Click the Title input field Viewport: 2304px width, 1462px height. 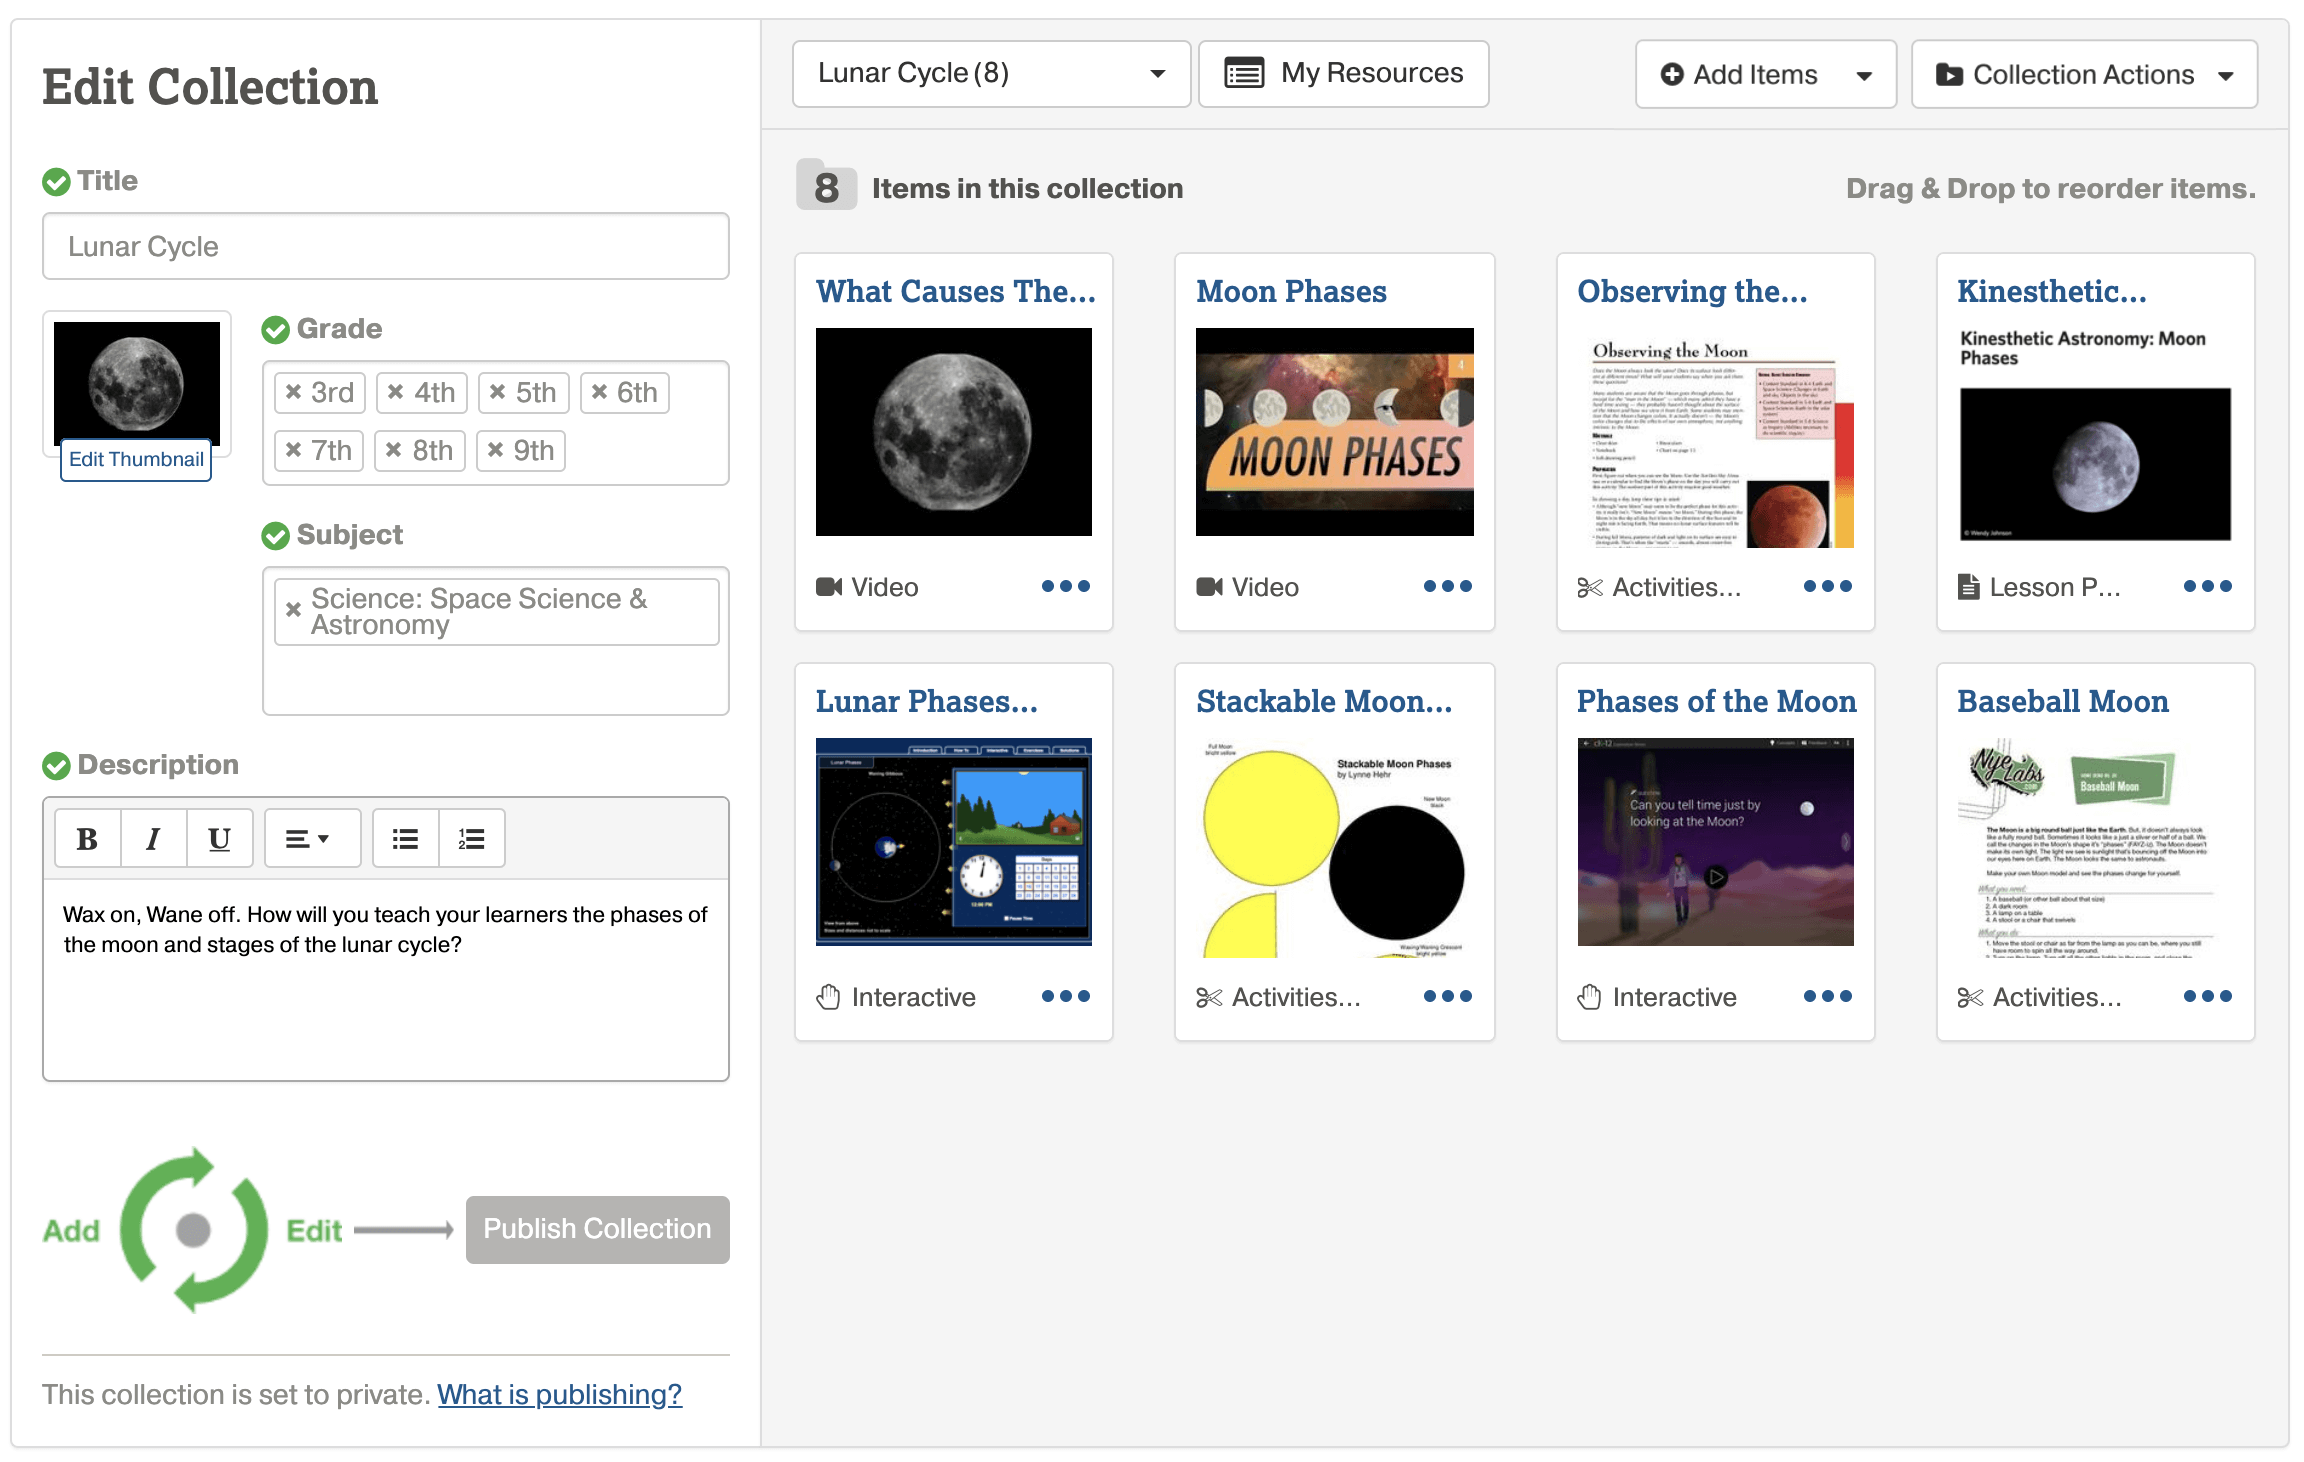click(x=385, y=247)
